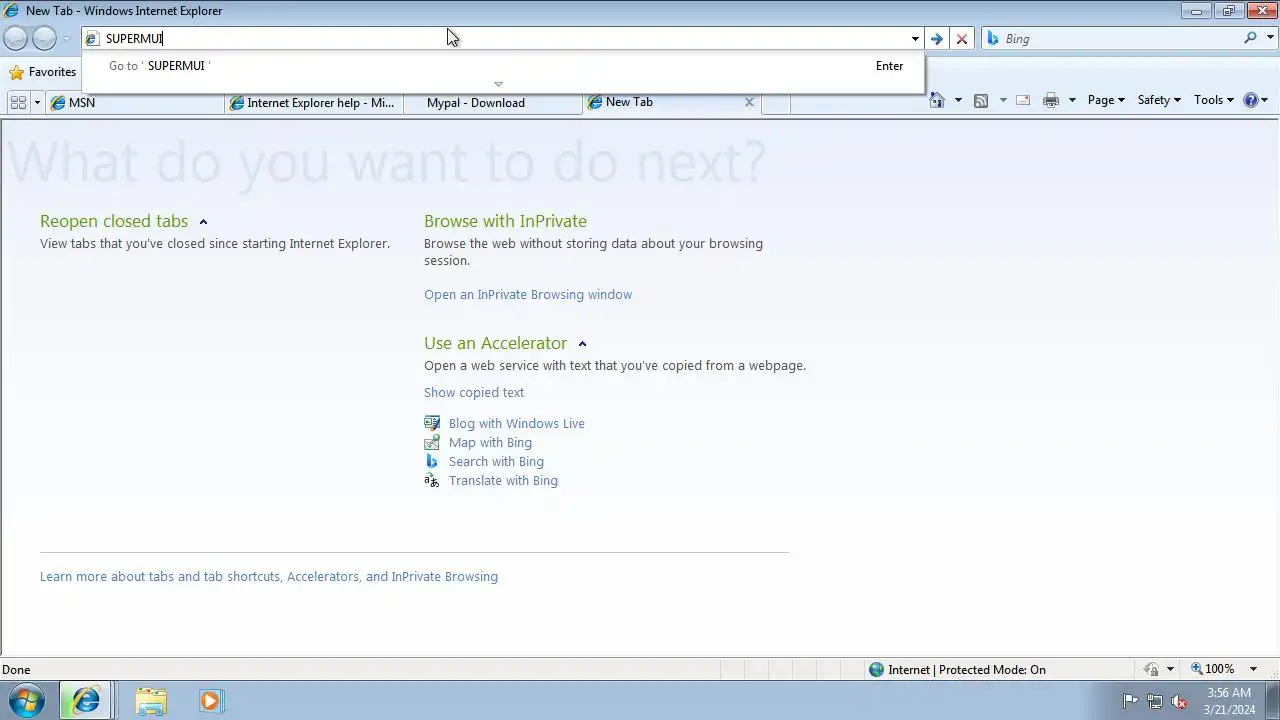
Task: Click the muted volume speaker icon
Action: pyautogui.click(x=1180, y=701)
